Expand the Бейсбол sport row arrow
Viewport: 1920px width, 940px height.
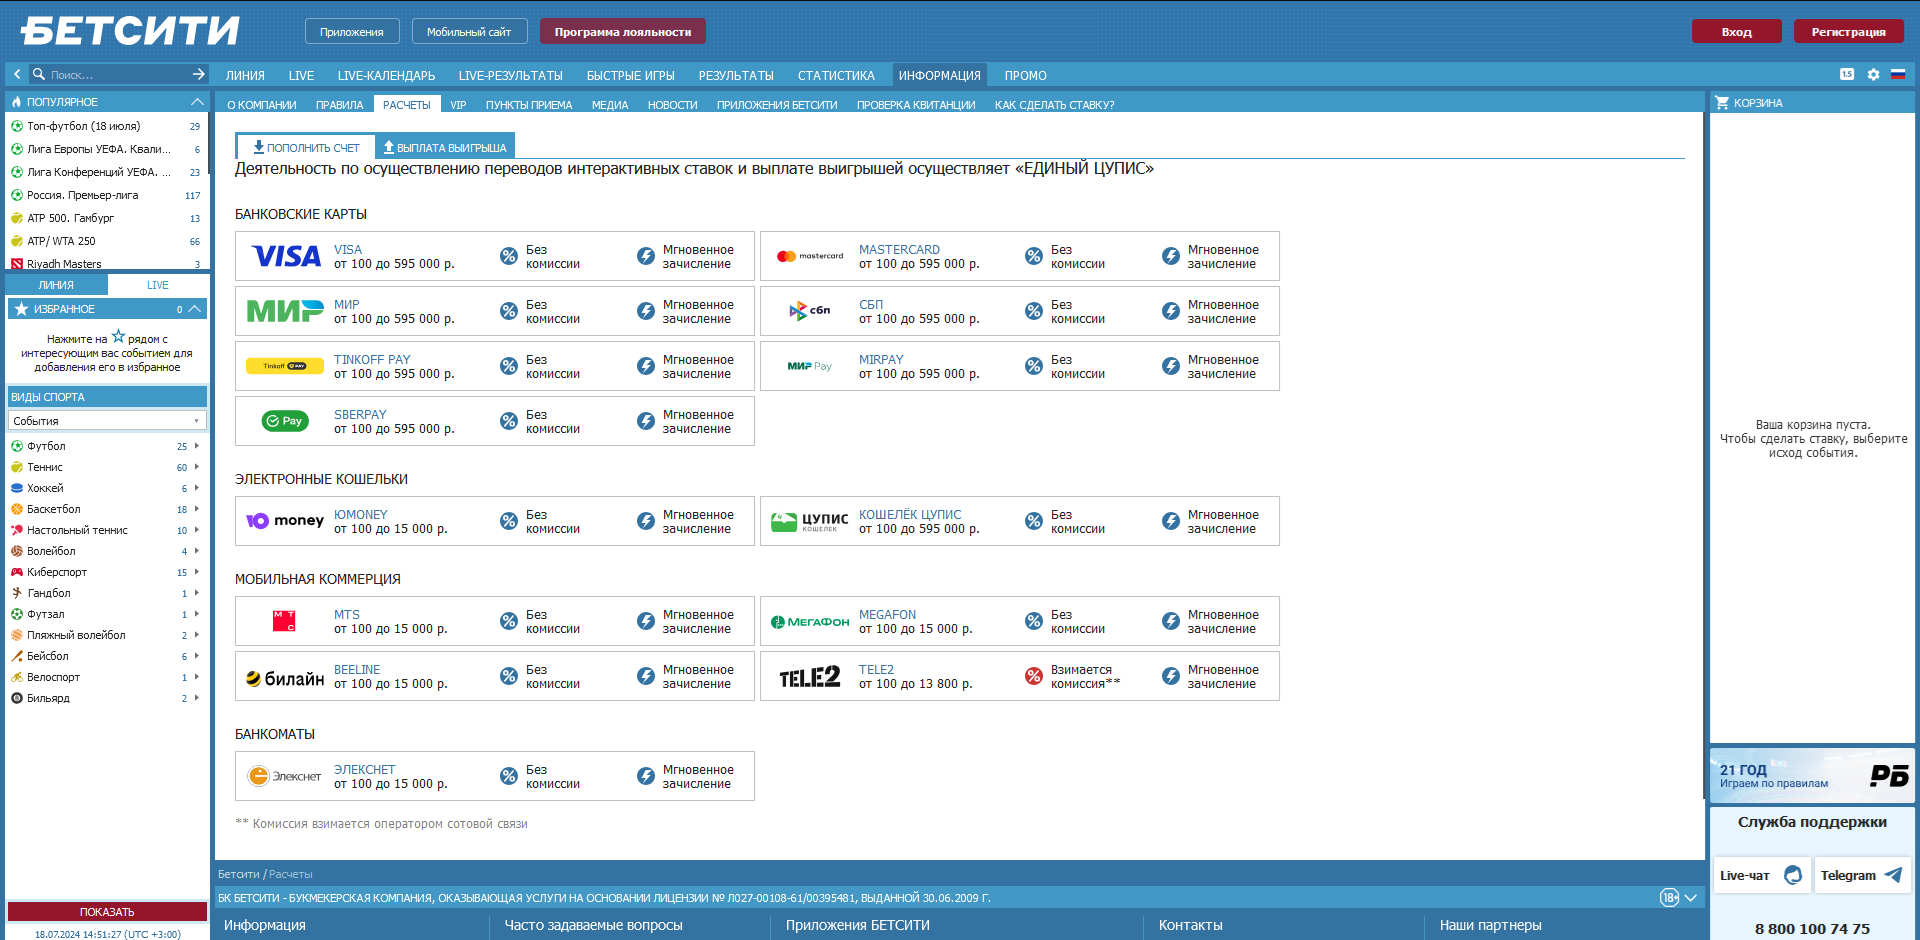(x=197, y=655)
